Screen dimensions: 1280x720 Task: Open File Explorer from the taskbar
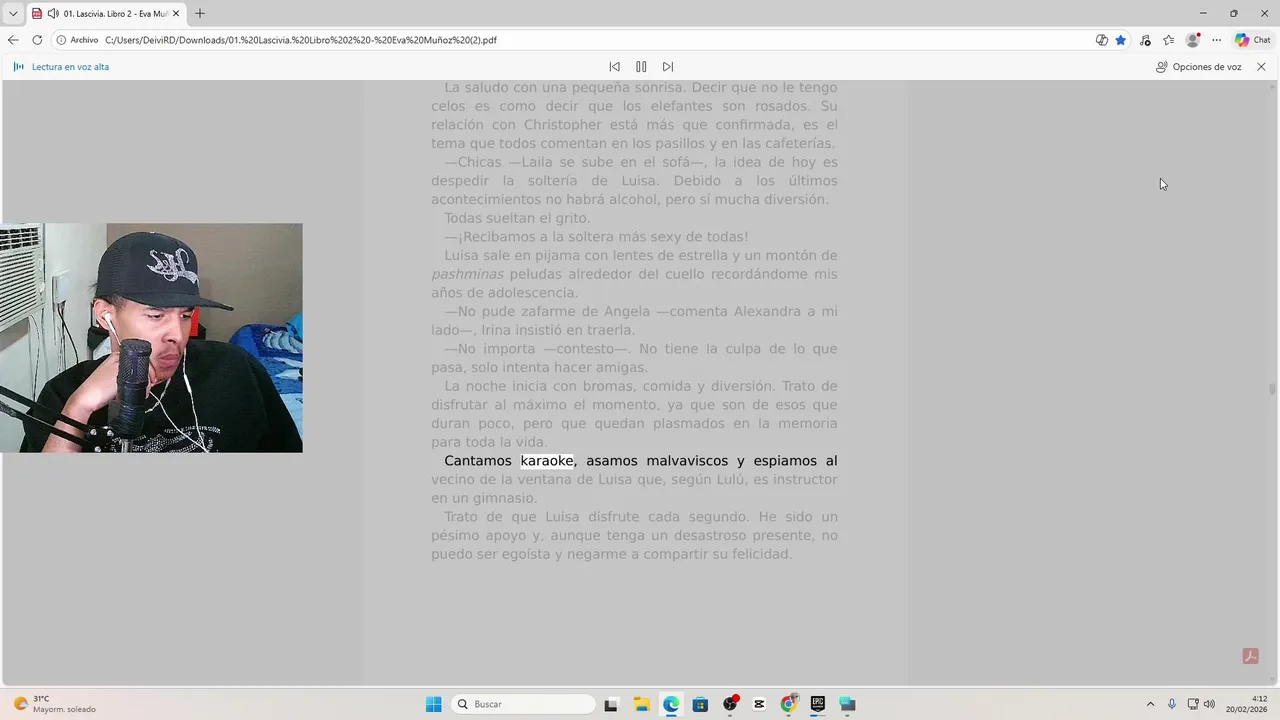tap(641, 704)
